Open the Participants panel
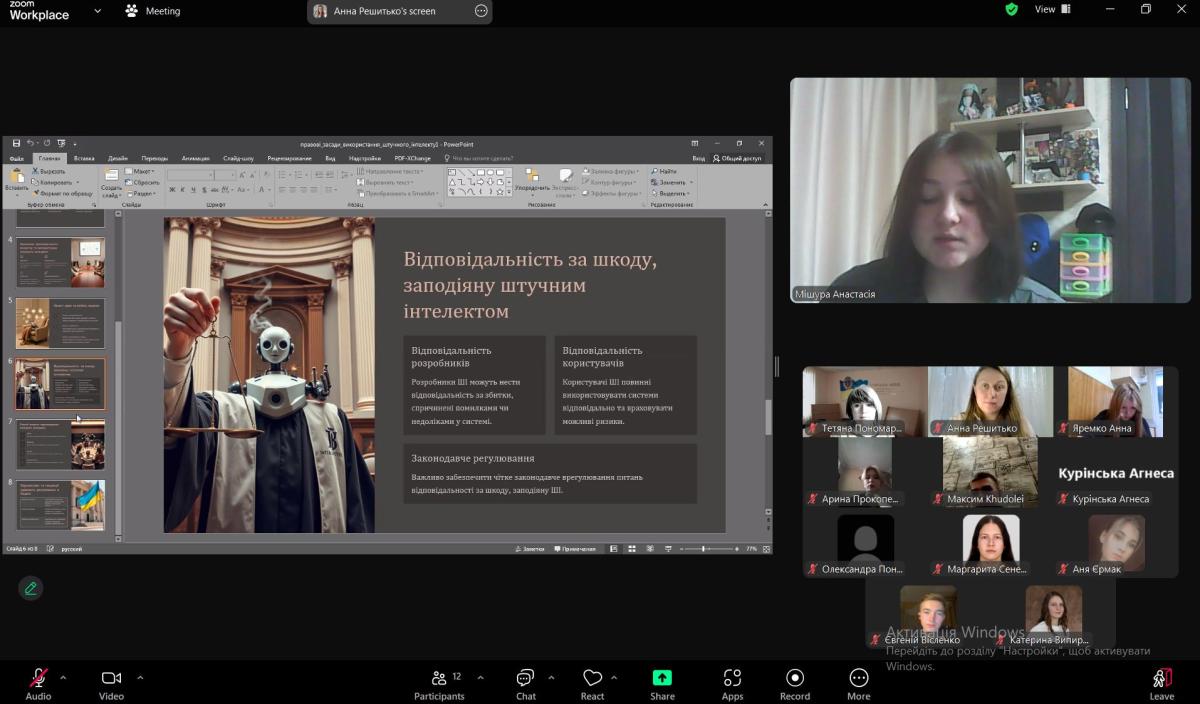The image size is (1200, 704). pyautogui.click(x=440, y=683)
